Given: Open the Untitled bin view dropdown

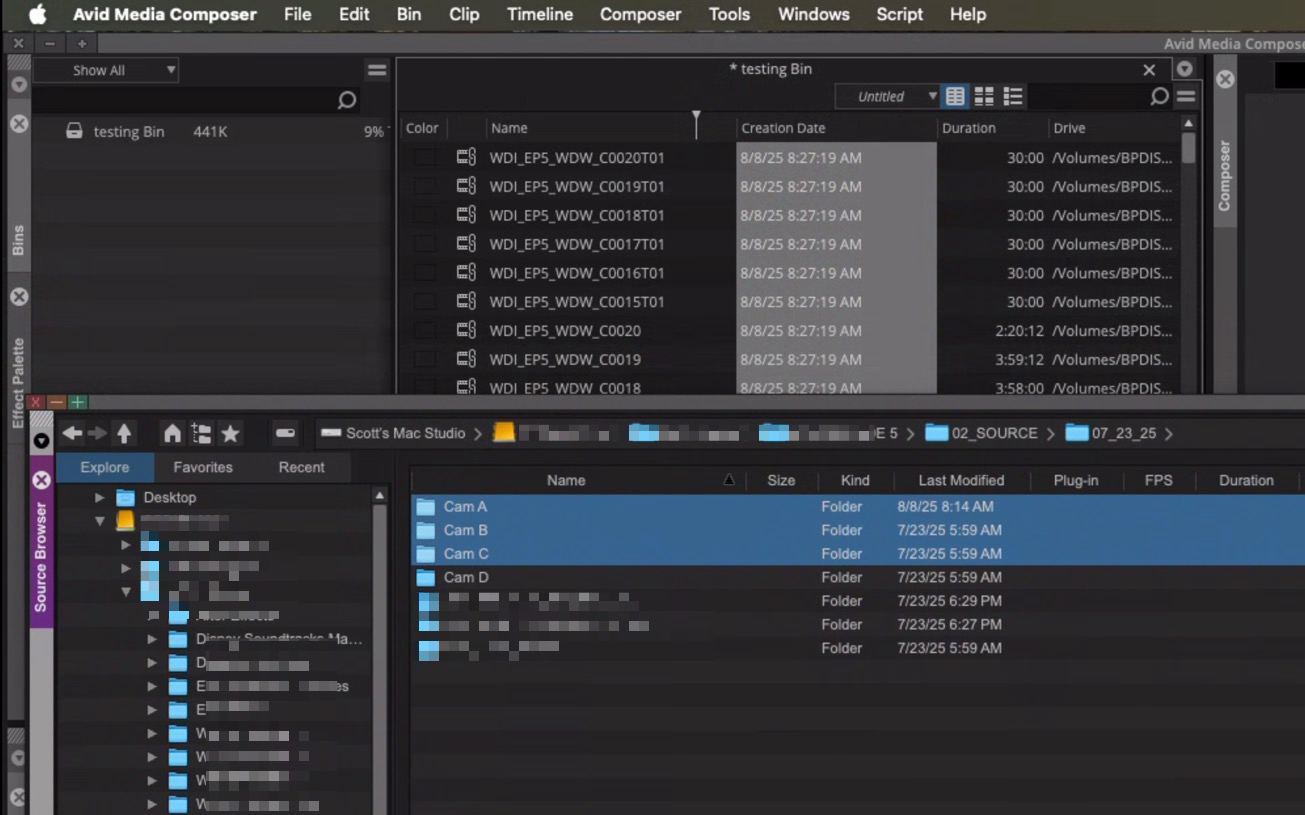Looking at the screenshot, I should point(887,96).
